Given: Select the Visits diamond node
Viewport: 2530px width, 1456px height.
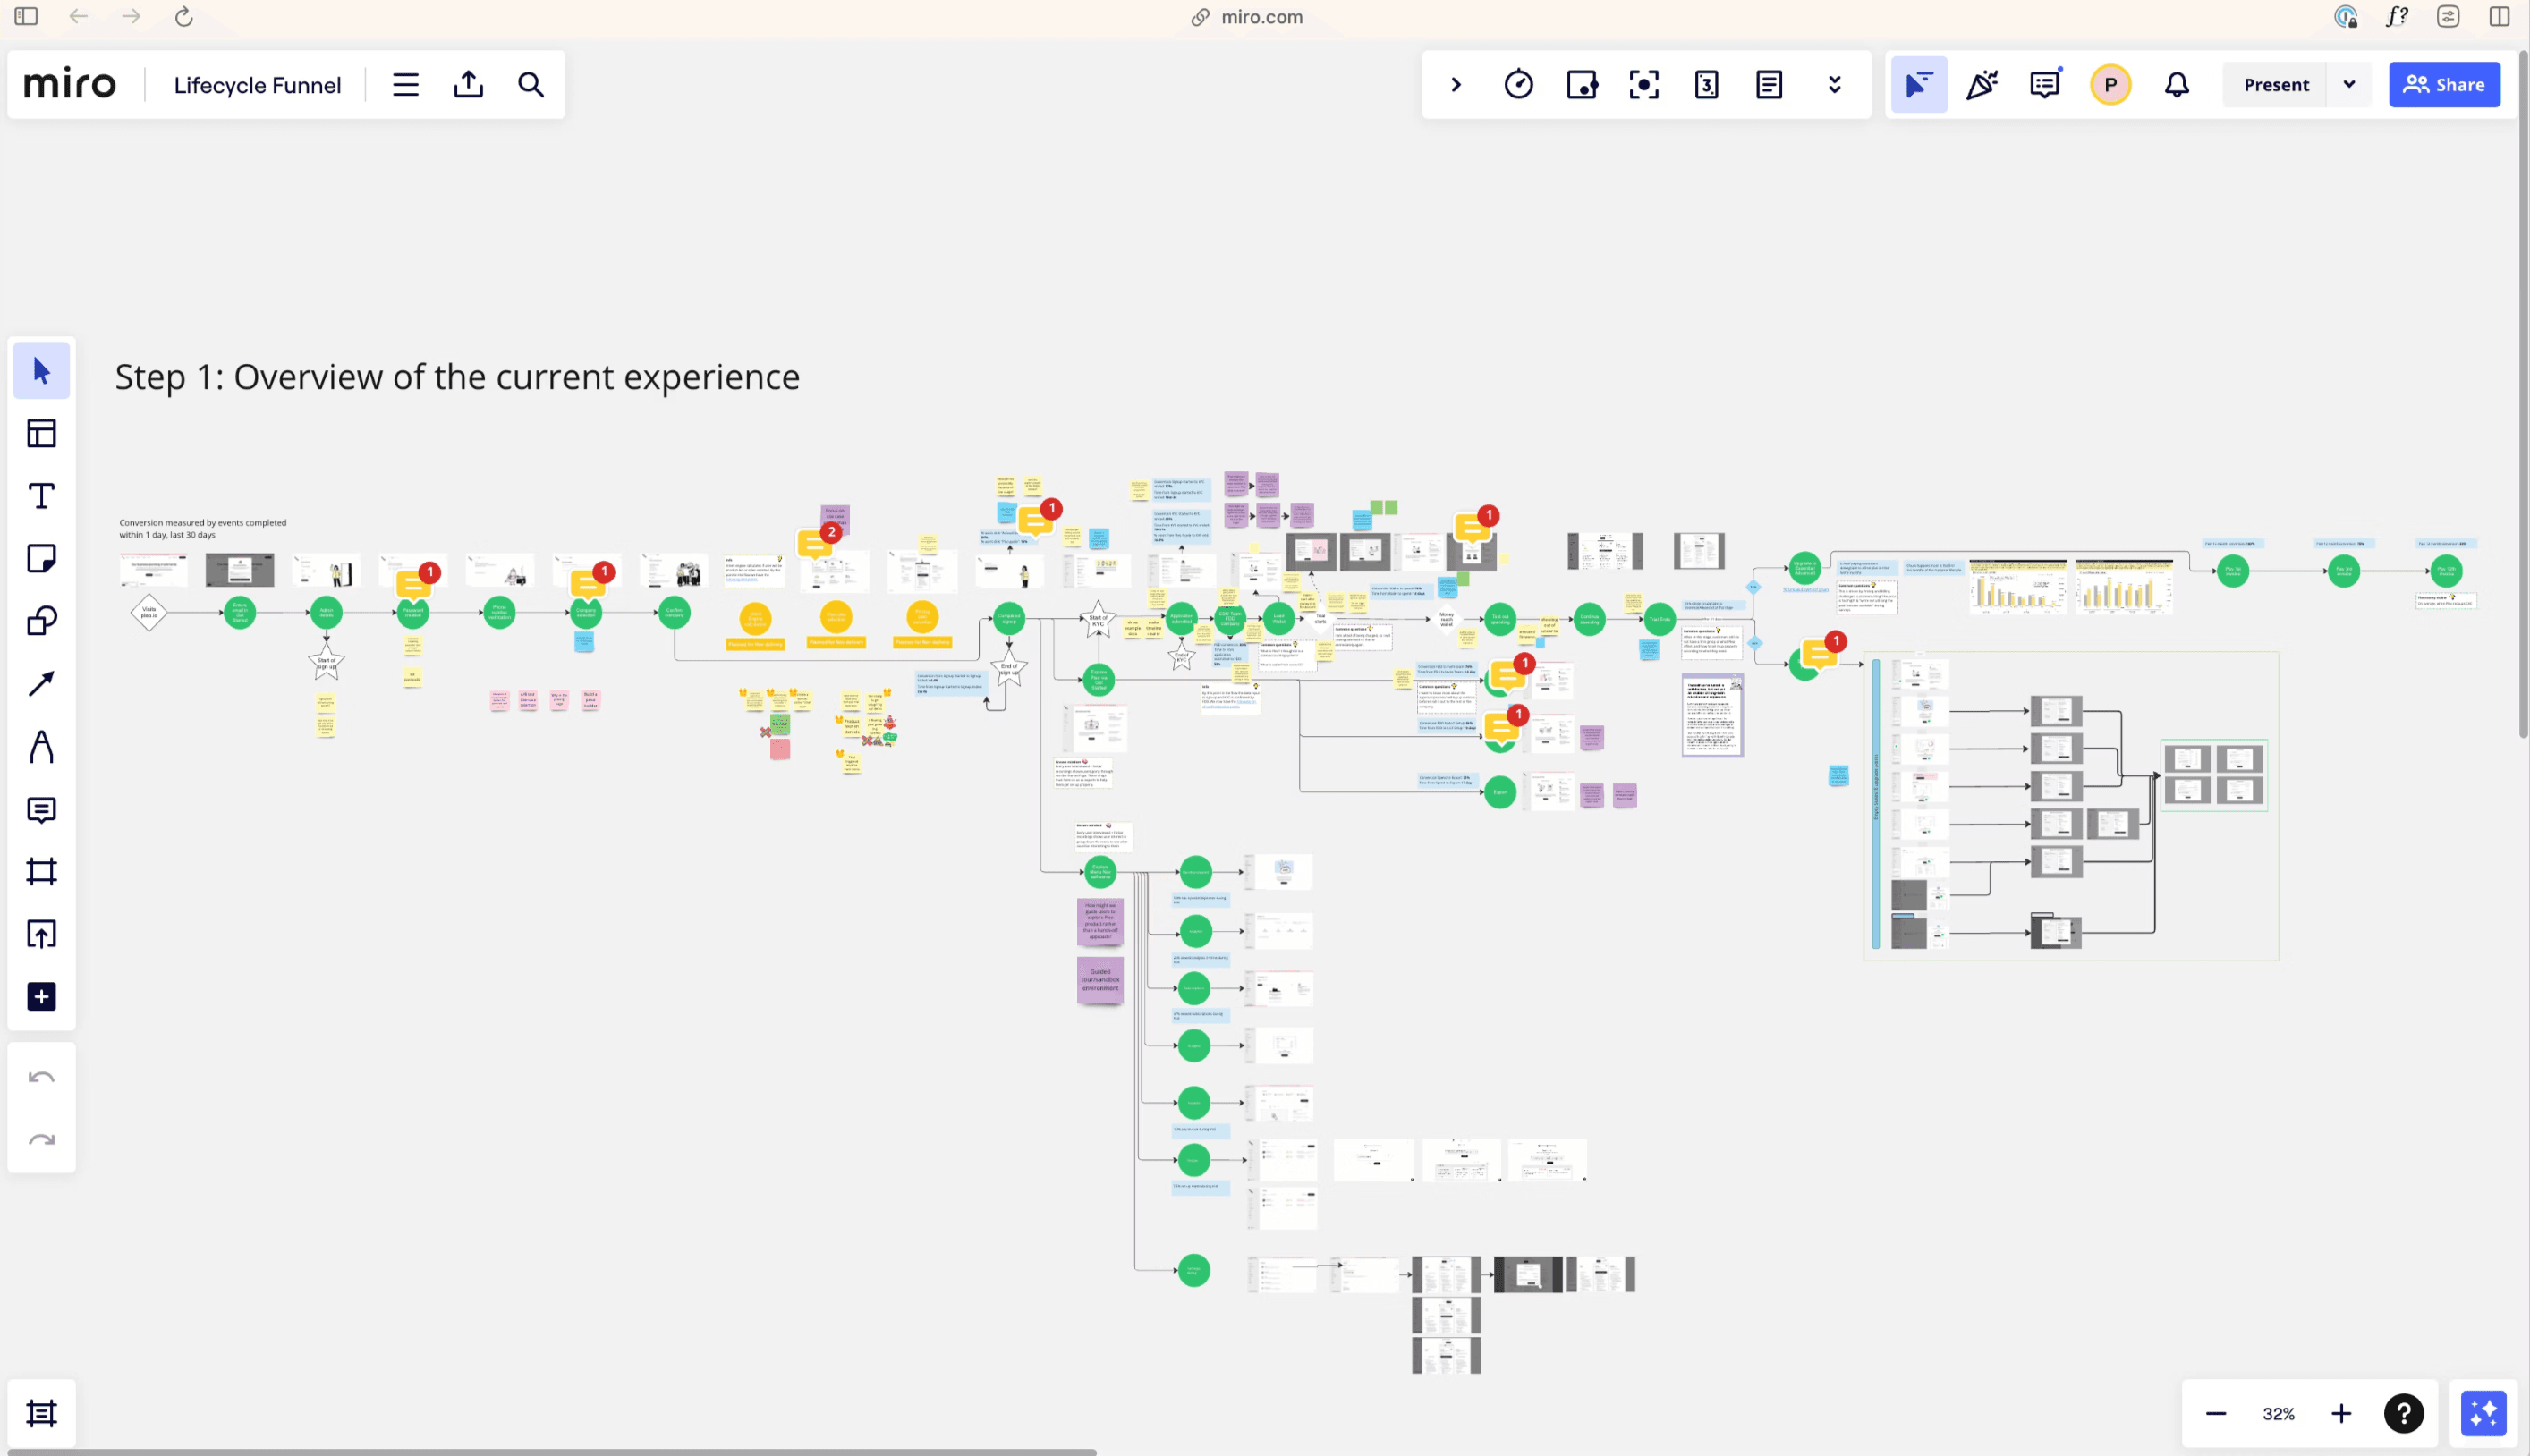Looking at the screenshot, I should pos(148,612).
